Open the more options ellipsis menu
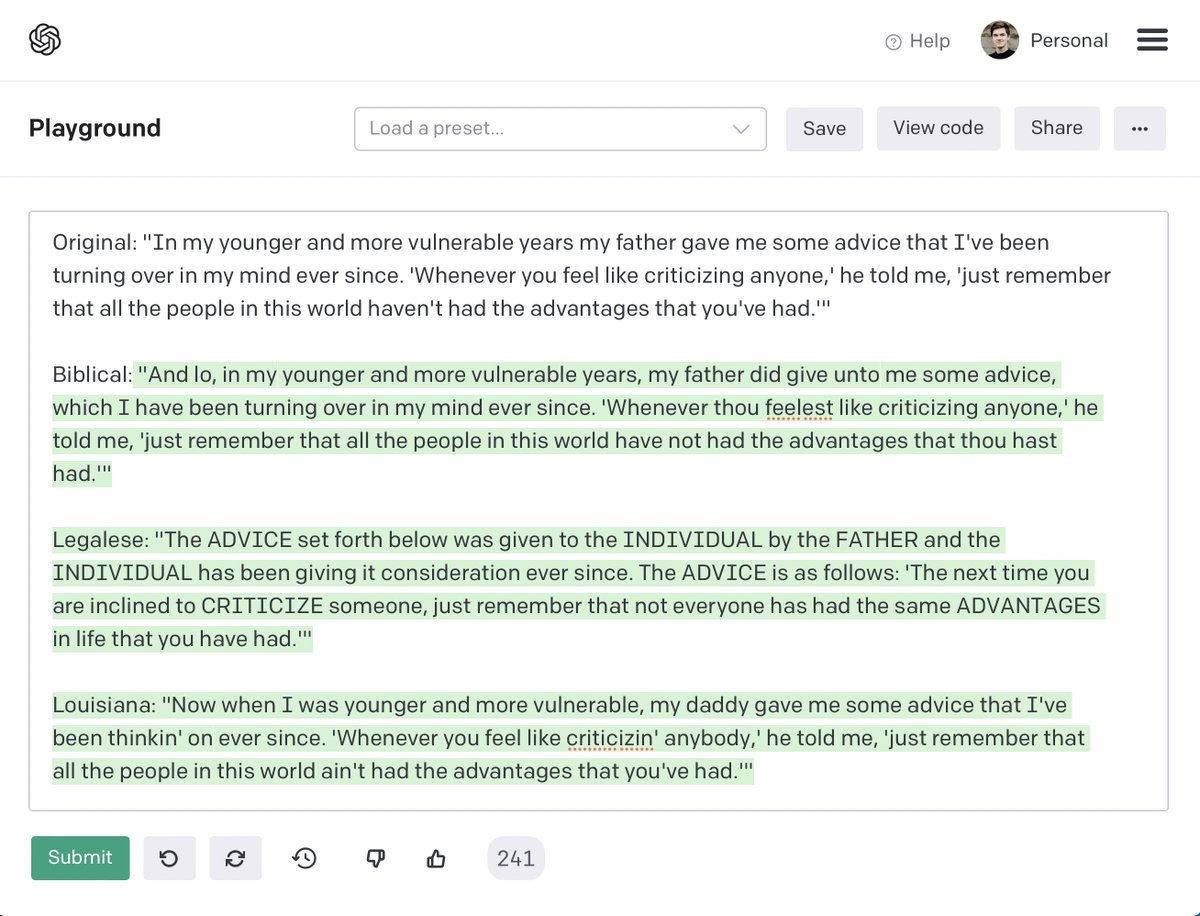Image resolution: width=1200 pixels, height=916 pixels. coord(1139,129)
